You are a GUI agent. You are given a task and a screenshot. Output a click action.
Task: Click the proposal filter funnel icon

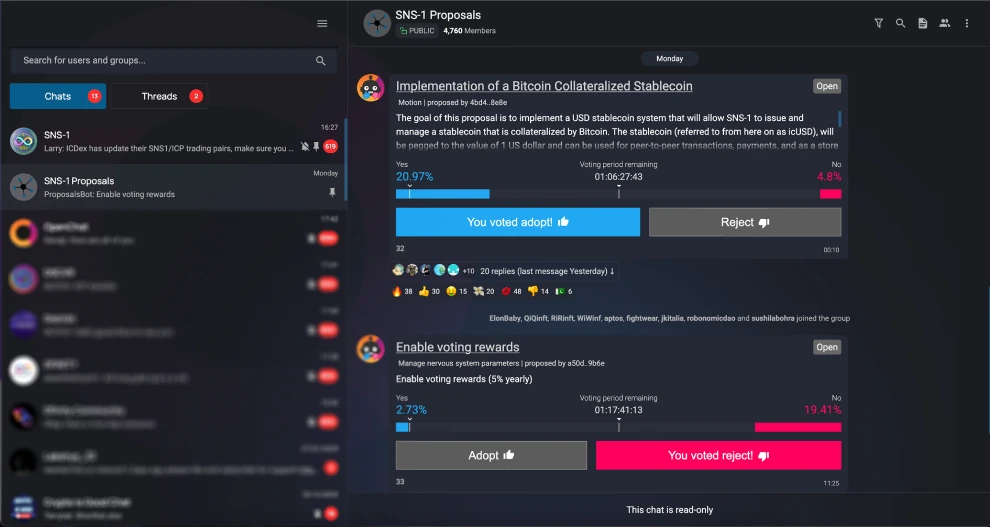pyautogui.click(x=879, y=23)
